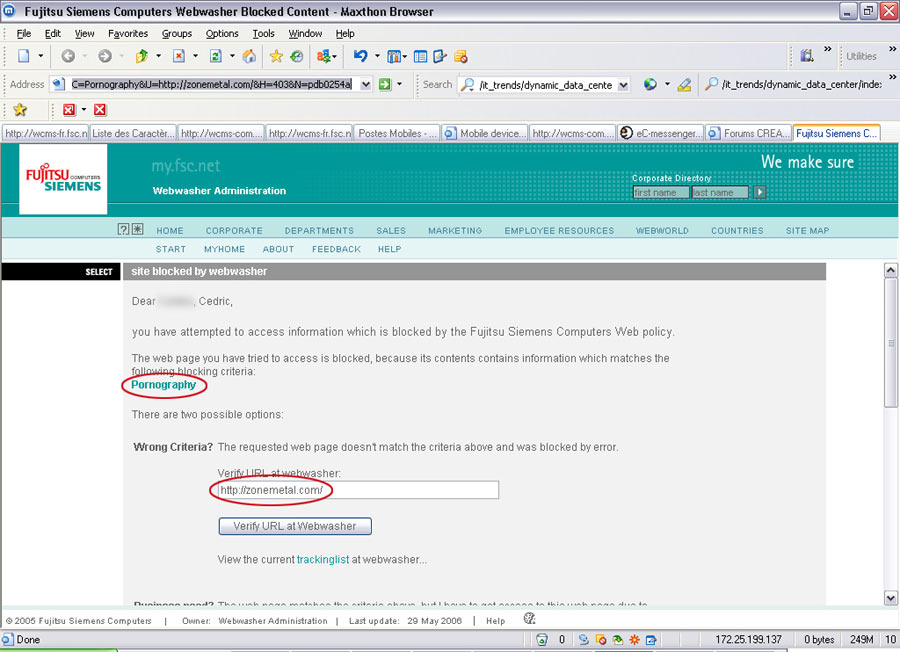This screenshot has width=900, height=652.
Task: Click the Pornography blocking criteria text
Action: coord(164,385)
